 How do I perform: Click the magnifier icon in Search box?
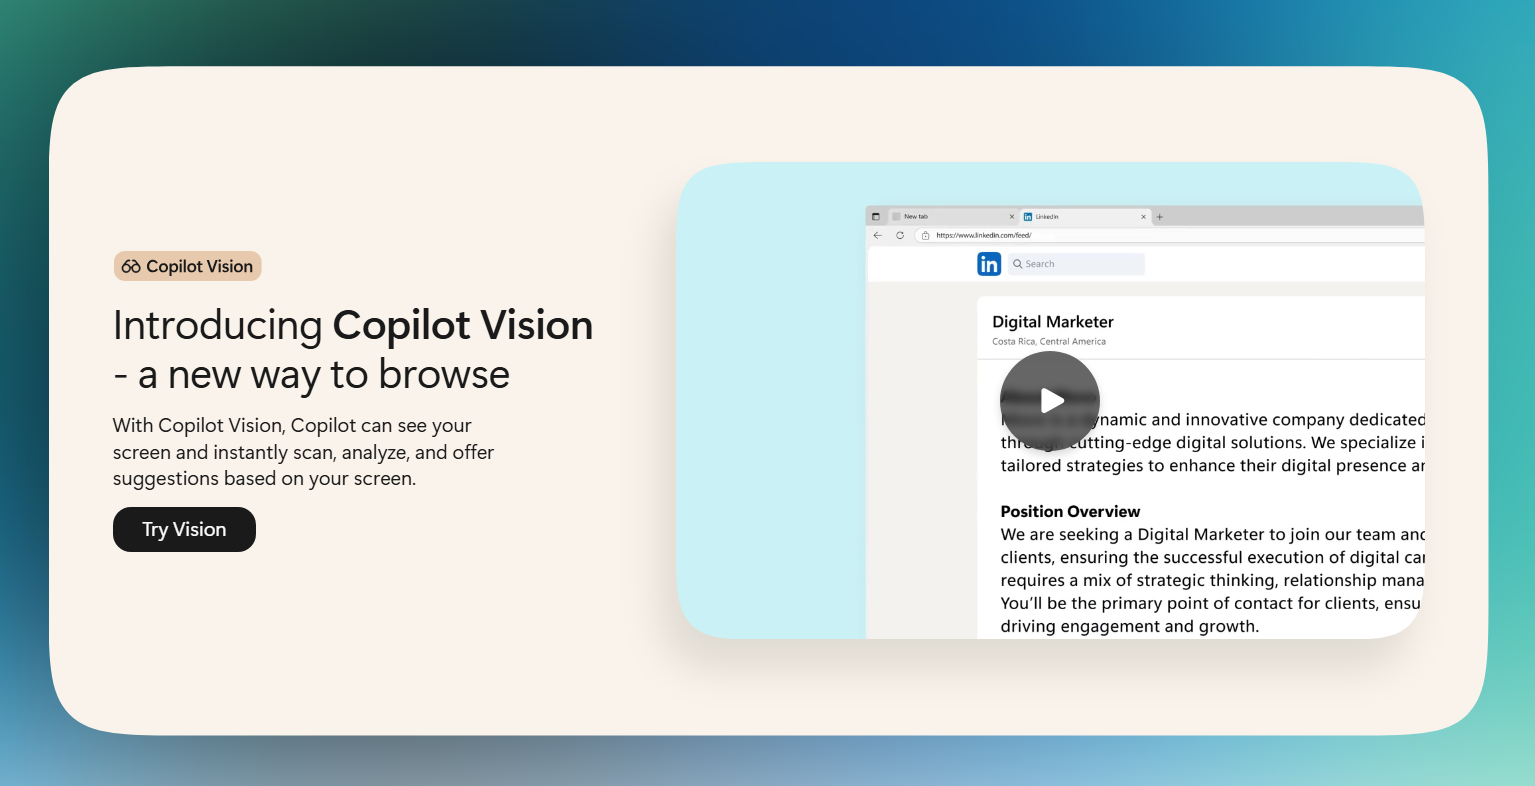[x=1018, y=264]
